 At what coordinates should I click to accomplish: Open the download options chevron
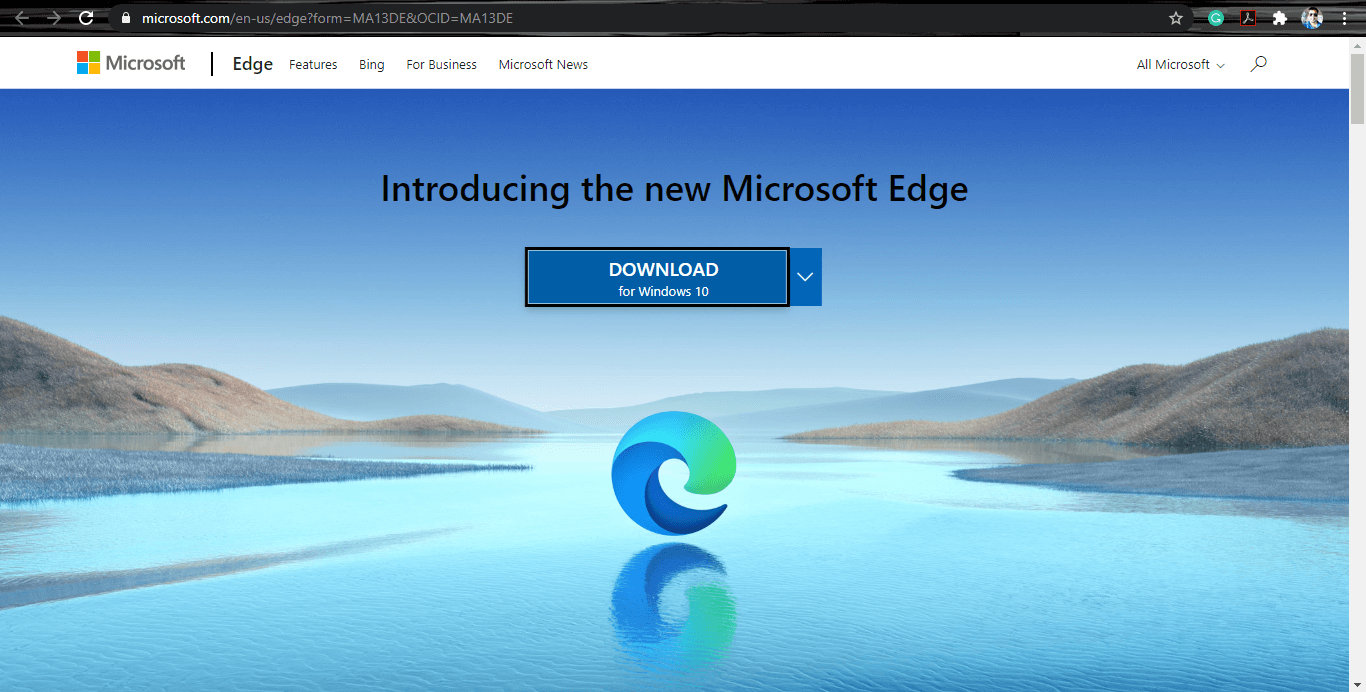804,277
